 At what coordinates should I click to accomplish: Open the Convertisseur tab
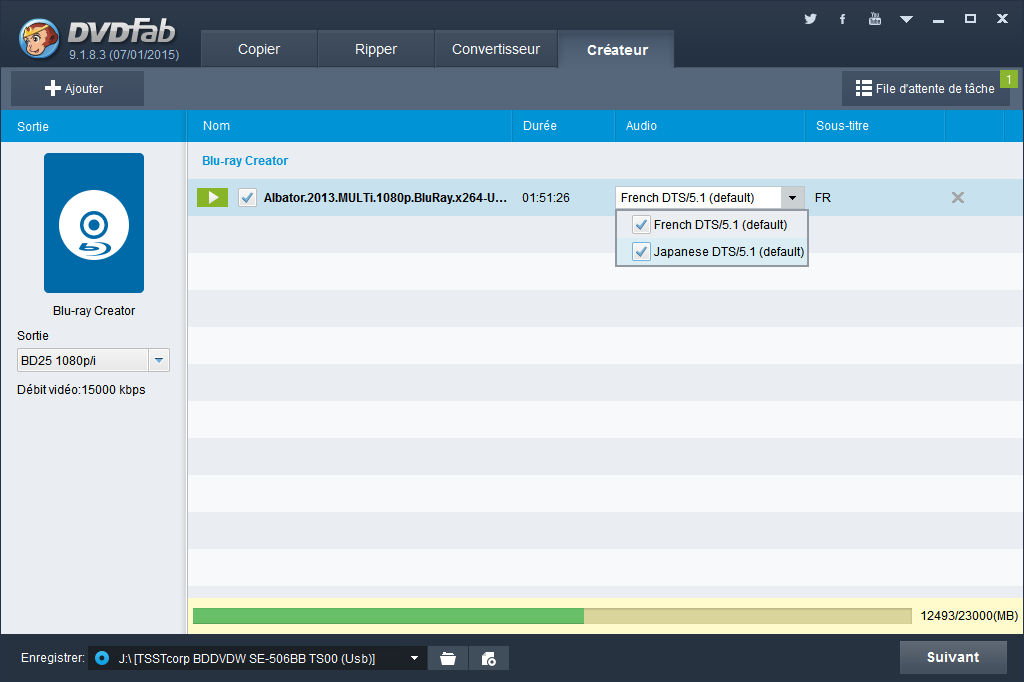(496, 49)
